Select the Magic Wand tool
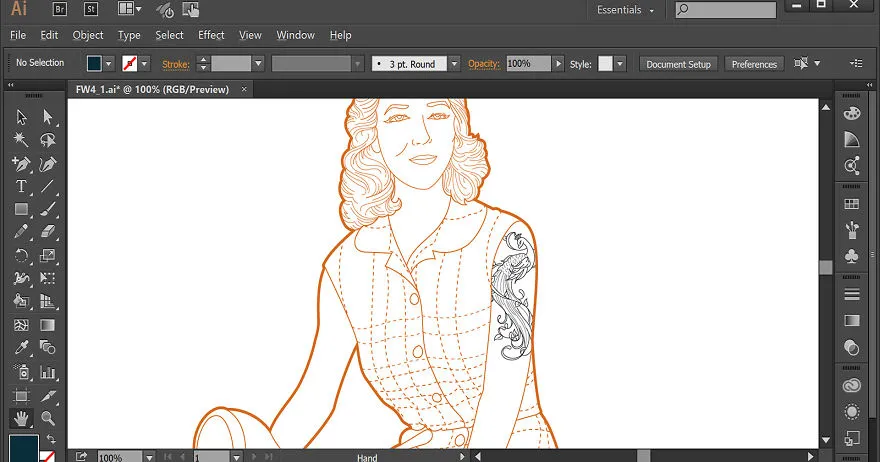Screen dimensions: 880x462 point(21,139)
